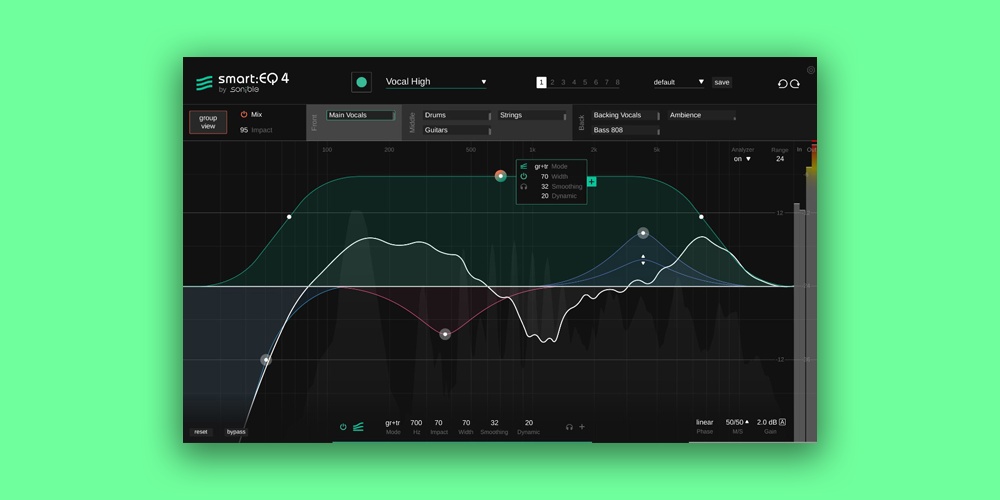Click the green learn record button
This screenshot has height=500, width=1000.
tap(361, 82)
